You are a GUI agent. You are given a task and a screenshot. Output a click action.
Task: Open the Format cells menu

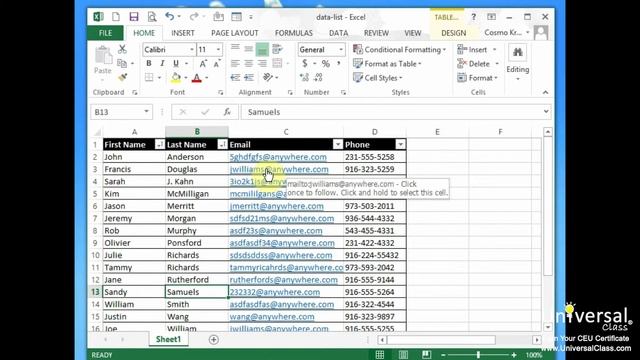pyautogui.click(x=478, y=78)
